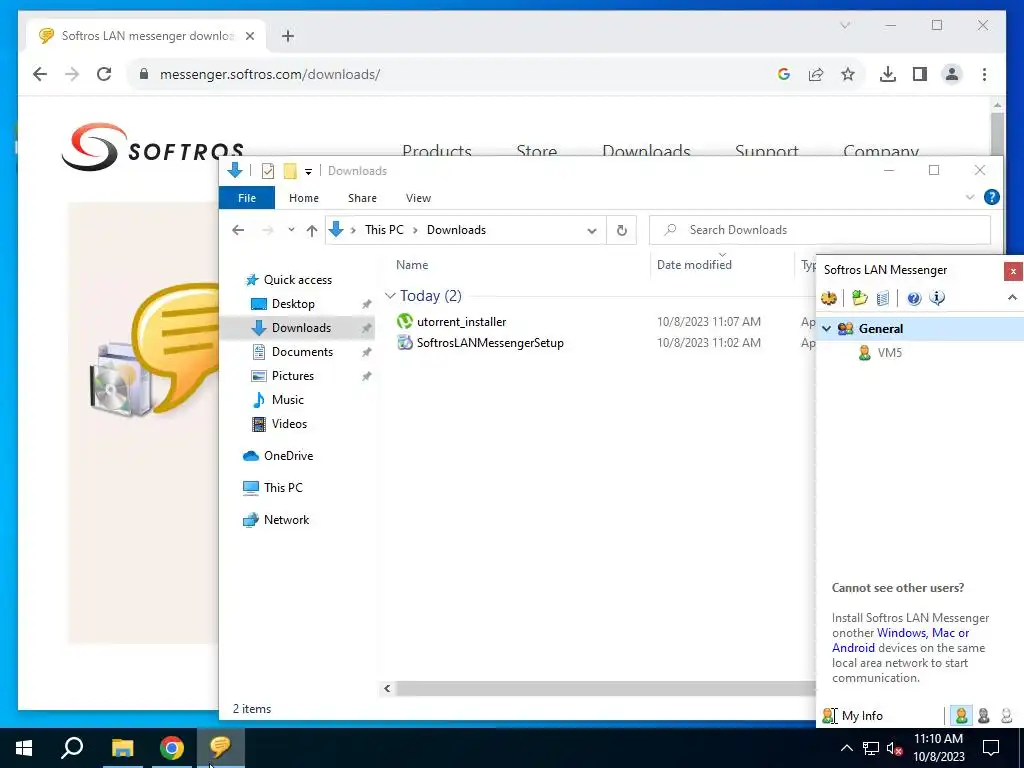Click the Chrome address bar URL
Screen dimensions: 1024x768
(270, 74)
